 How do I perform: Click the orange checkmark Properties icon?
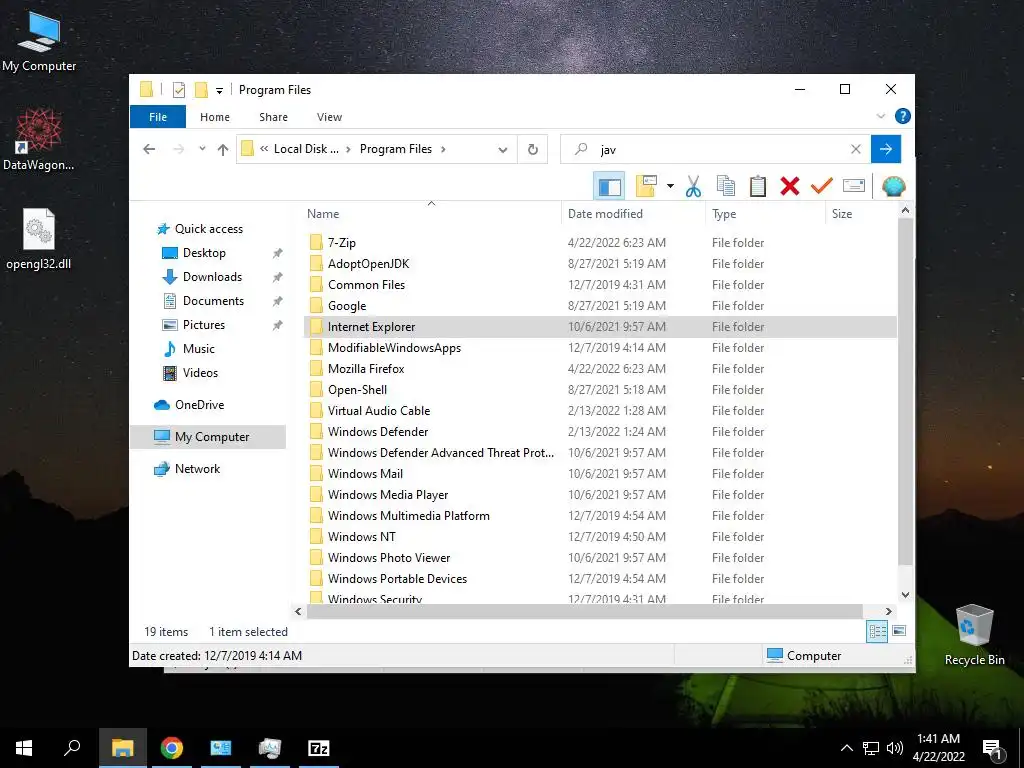[x=822, y=187]
